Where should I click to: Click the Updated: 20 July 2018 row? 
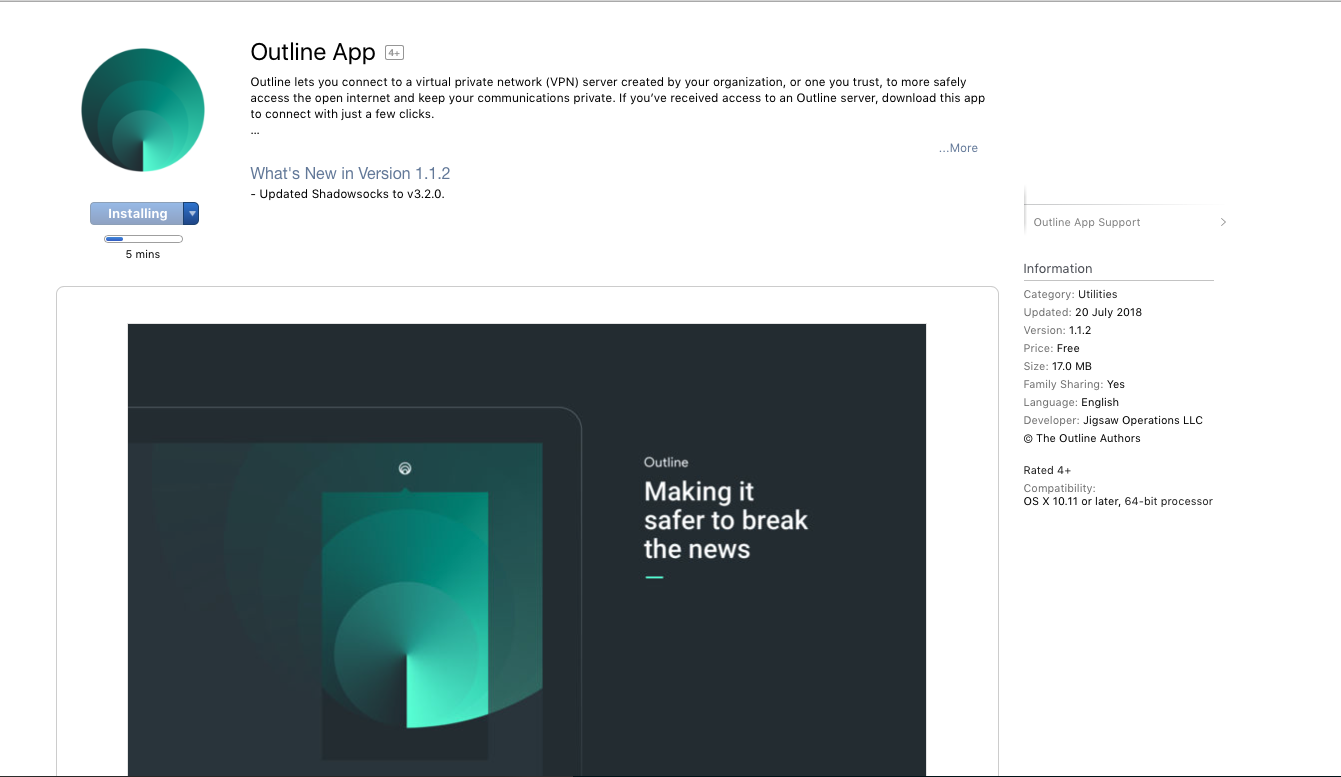pyautogui.click(x=1082, y=312)
